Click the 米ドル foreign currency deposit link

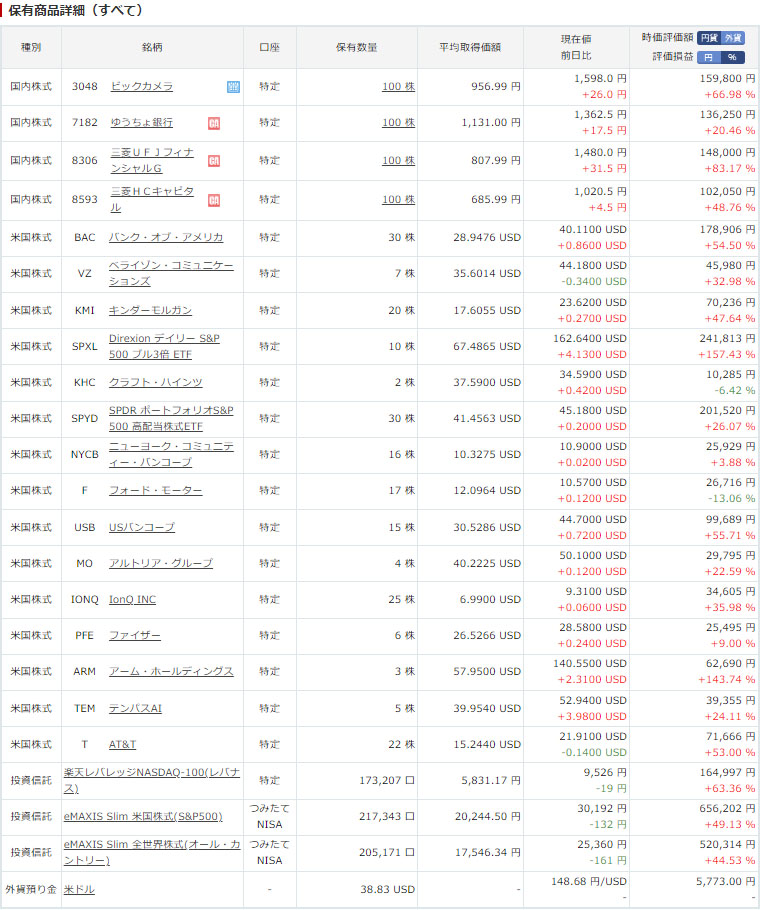79,889
